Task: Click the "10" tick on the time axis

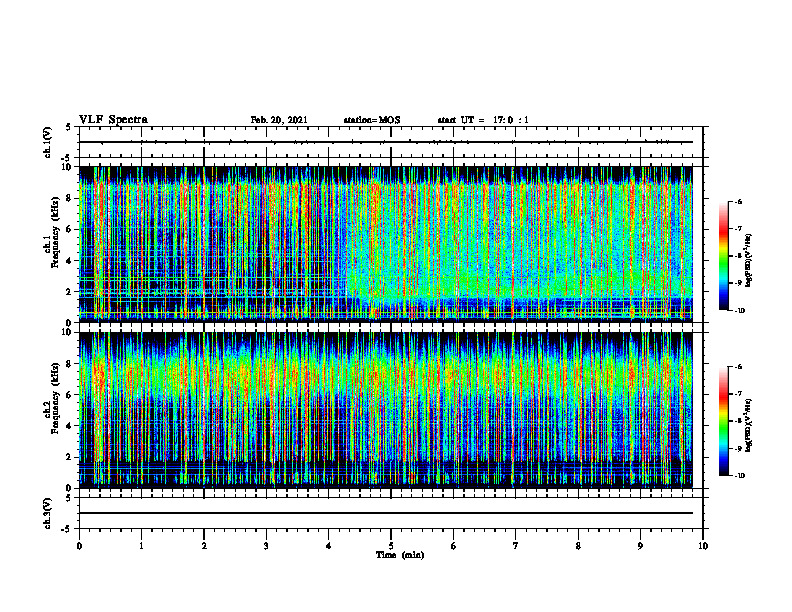Action: click(x=703, y=546)
